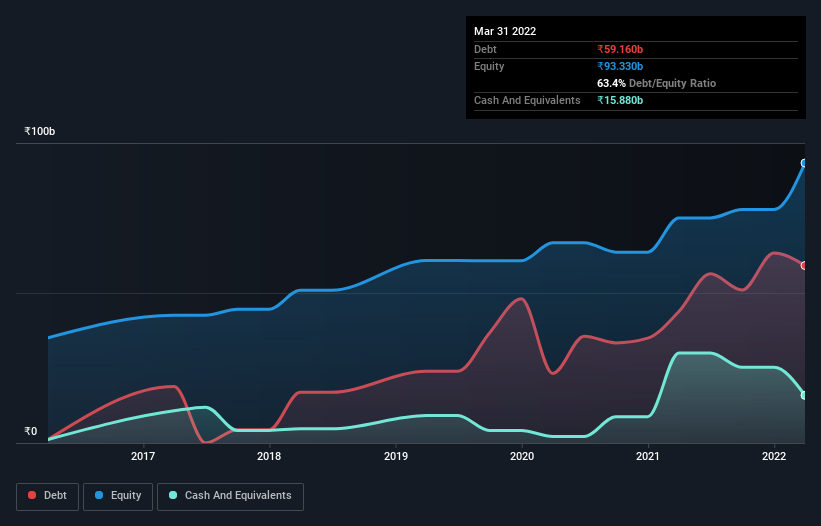Image resolution: width=821 pixels, height=526 pixels.
Task: Toggle the Equity series legend button
Action: click(x=118, y=496)
